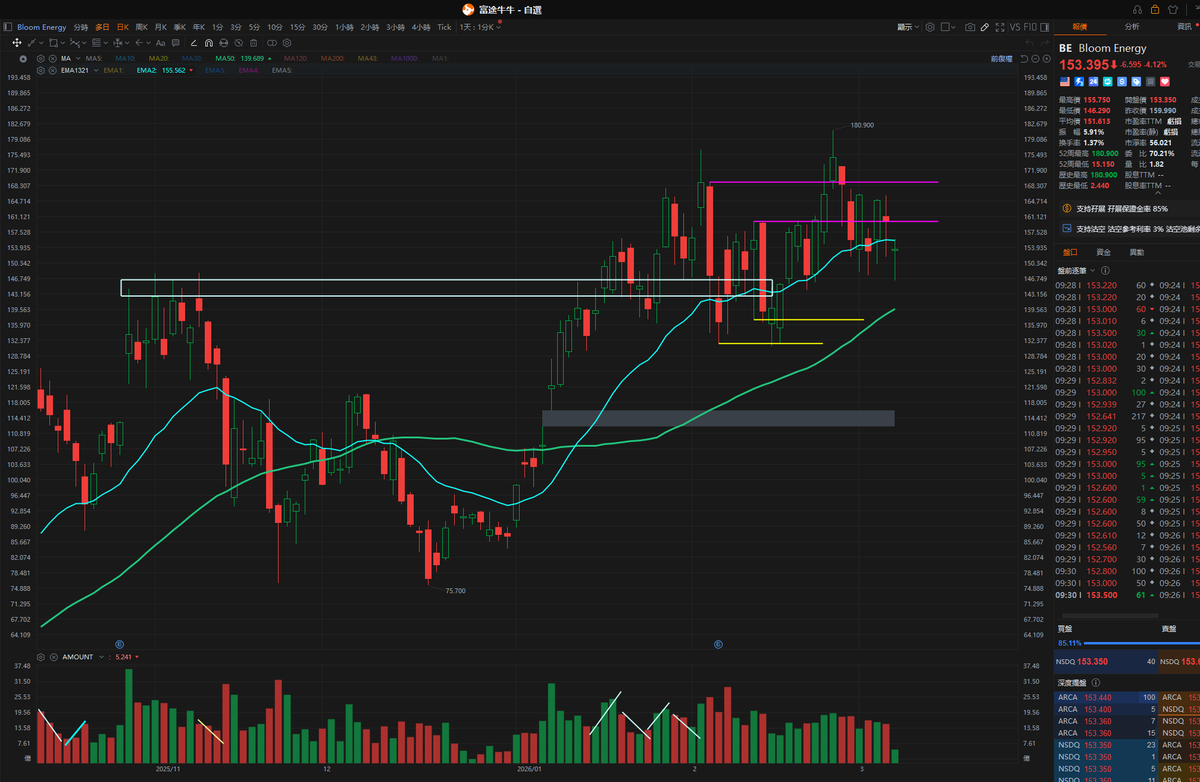The image size is (1200, 782).
Task: Toggle the continuous drawing link icon
Action: tap(271, 43)
